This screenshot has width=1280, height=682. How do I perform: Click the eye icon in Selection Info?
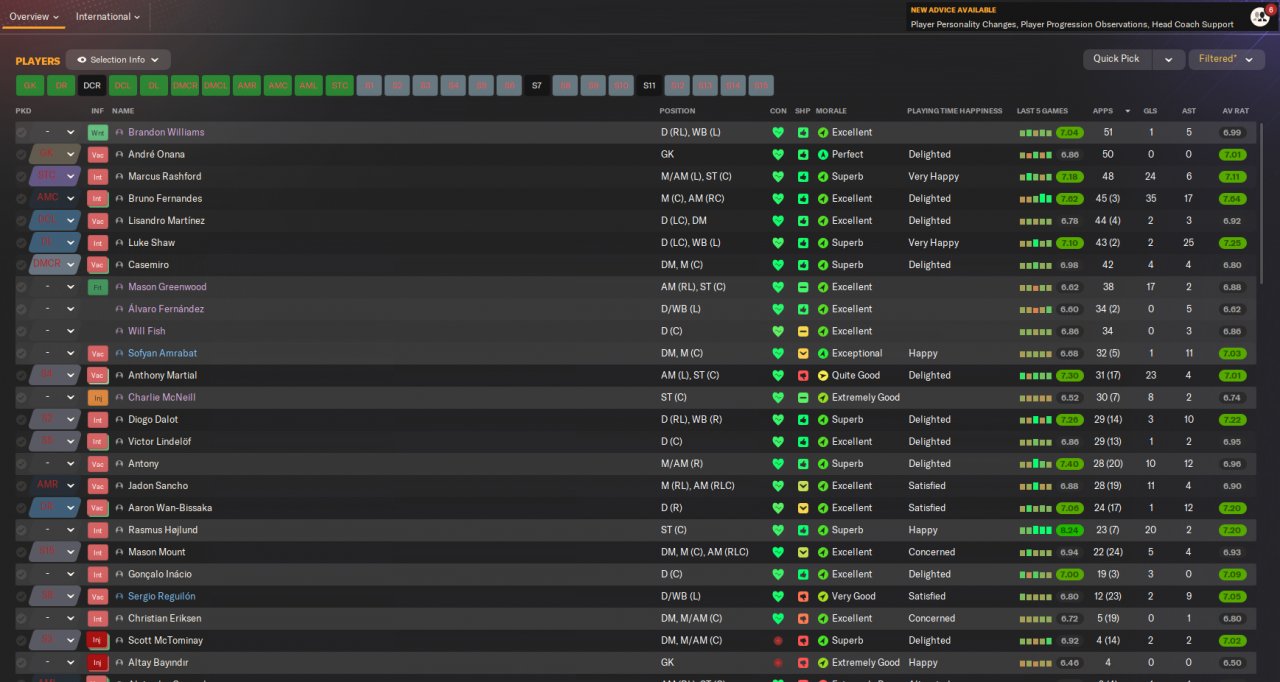(x=82, y=60)
